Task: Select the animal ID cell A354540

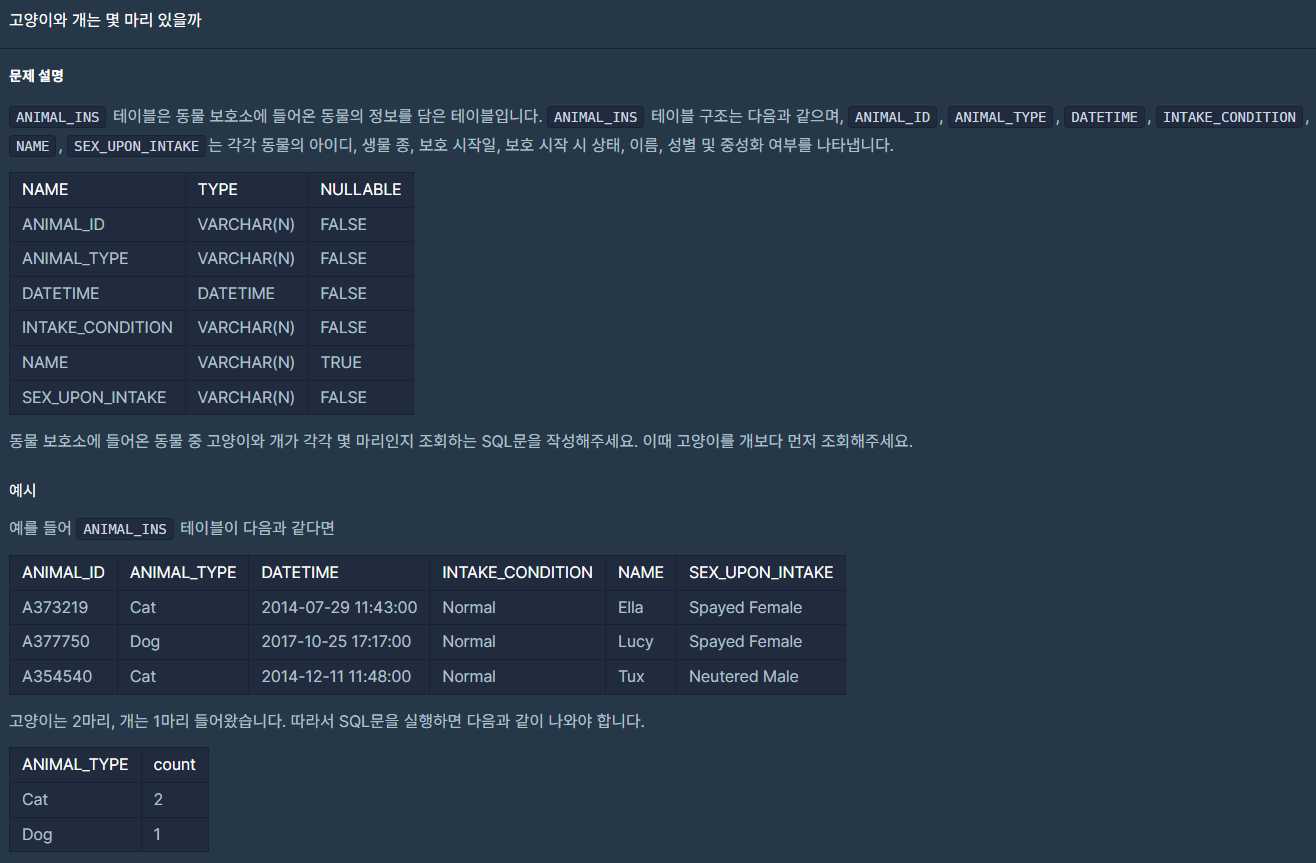Action: [57, 677]
